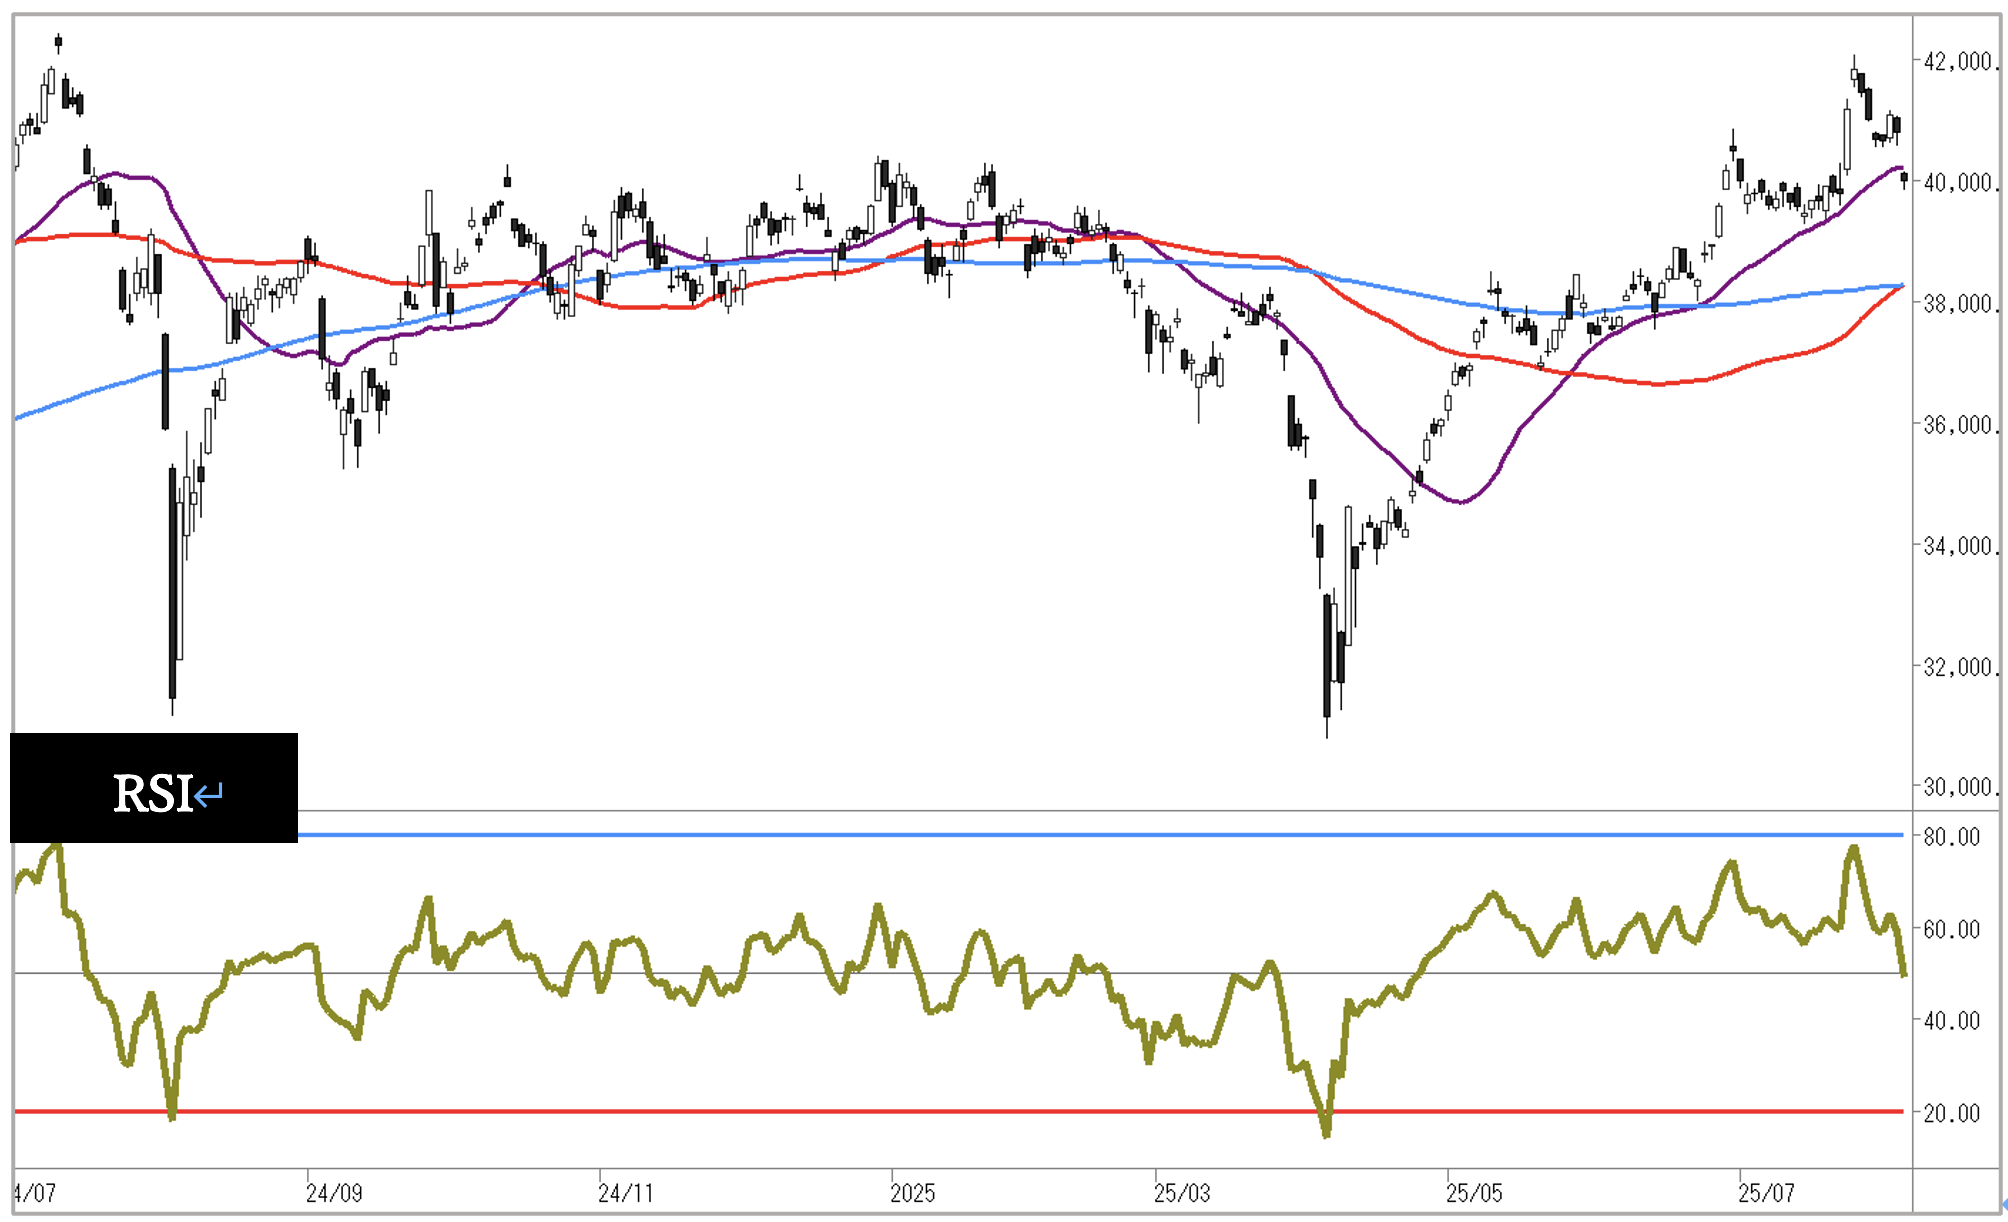Click the 60.00 RSI axis label

[x=1951, y=930]
